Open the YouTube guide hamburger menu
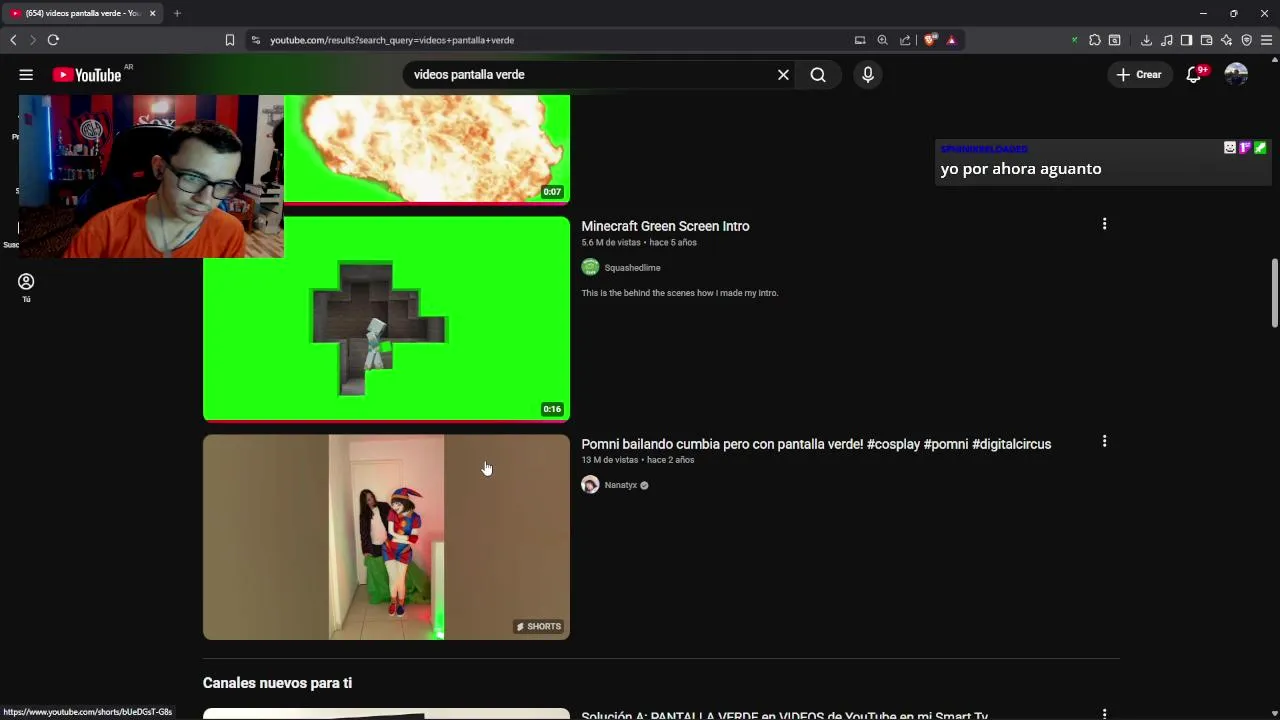Image resolution: width=1280 pixels, height=720 pixels. coord(26,75)
